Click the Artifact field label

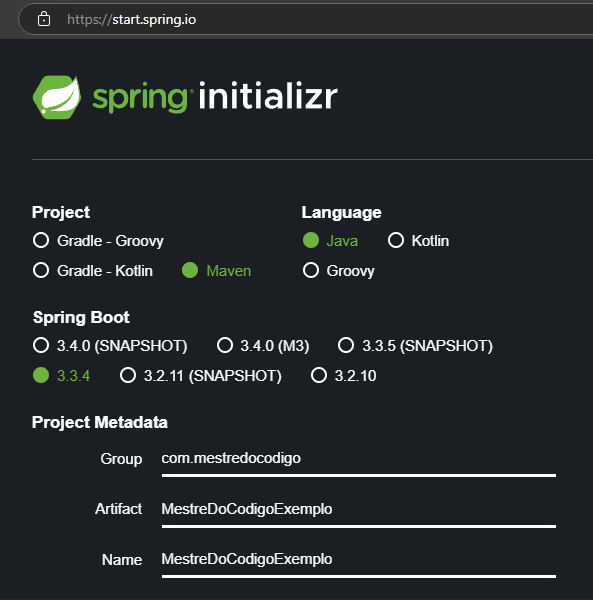pos(118,509)
